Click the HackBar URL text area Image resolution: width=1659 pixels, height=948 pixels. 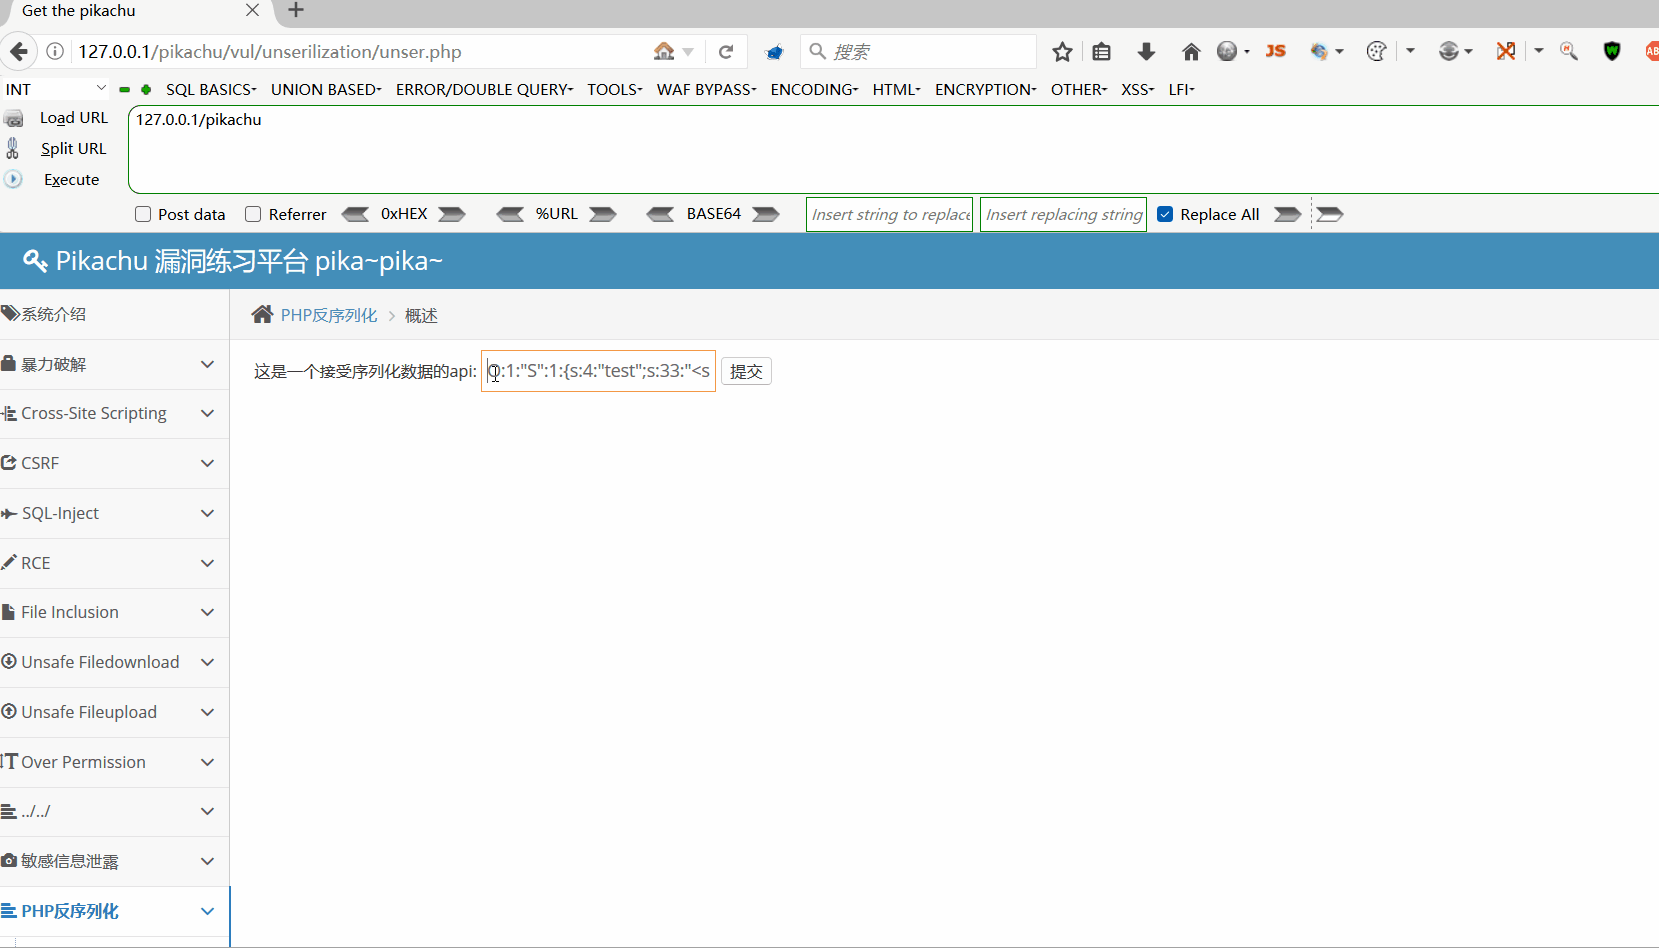tap(893, 149)
